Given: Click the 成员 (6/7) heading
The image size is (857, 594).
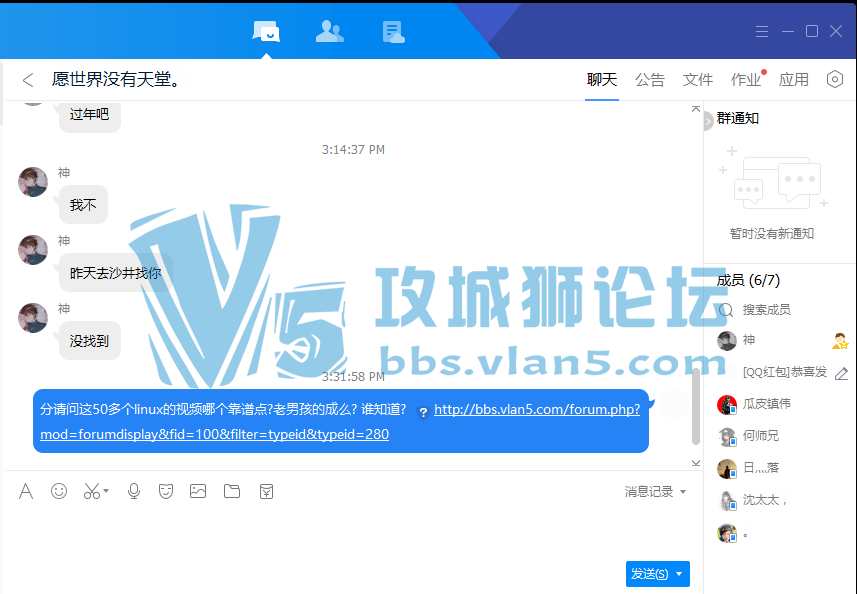Looking at the screenshot, I should (748, 280).
